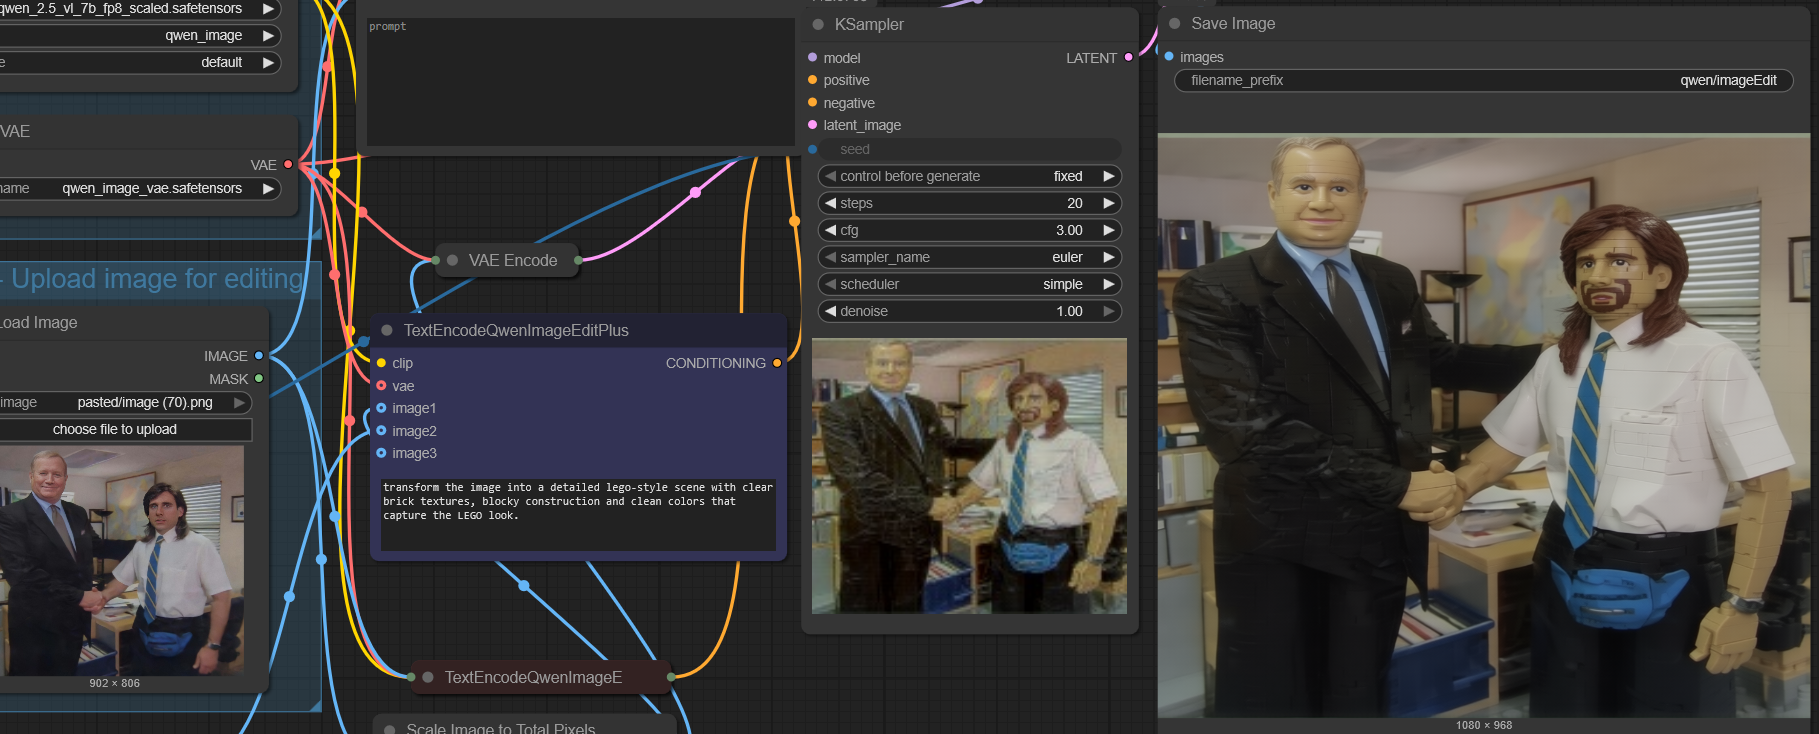Click the TextEncodeQwenImageEditPlus collapse dot

point(387,330)
